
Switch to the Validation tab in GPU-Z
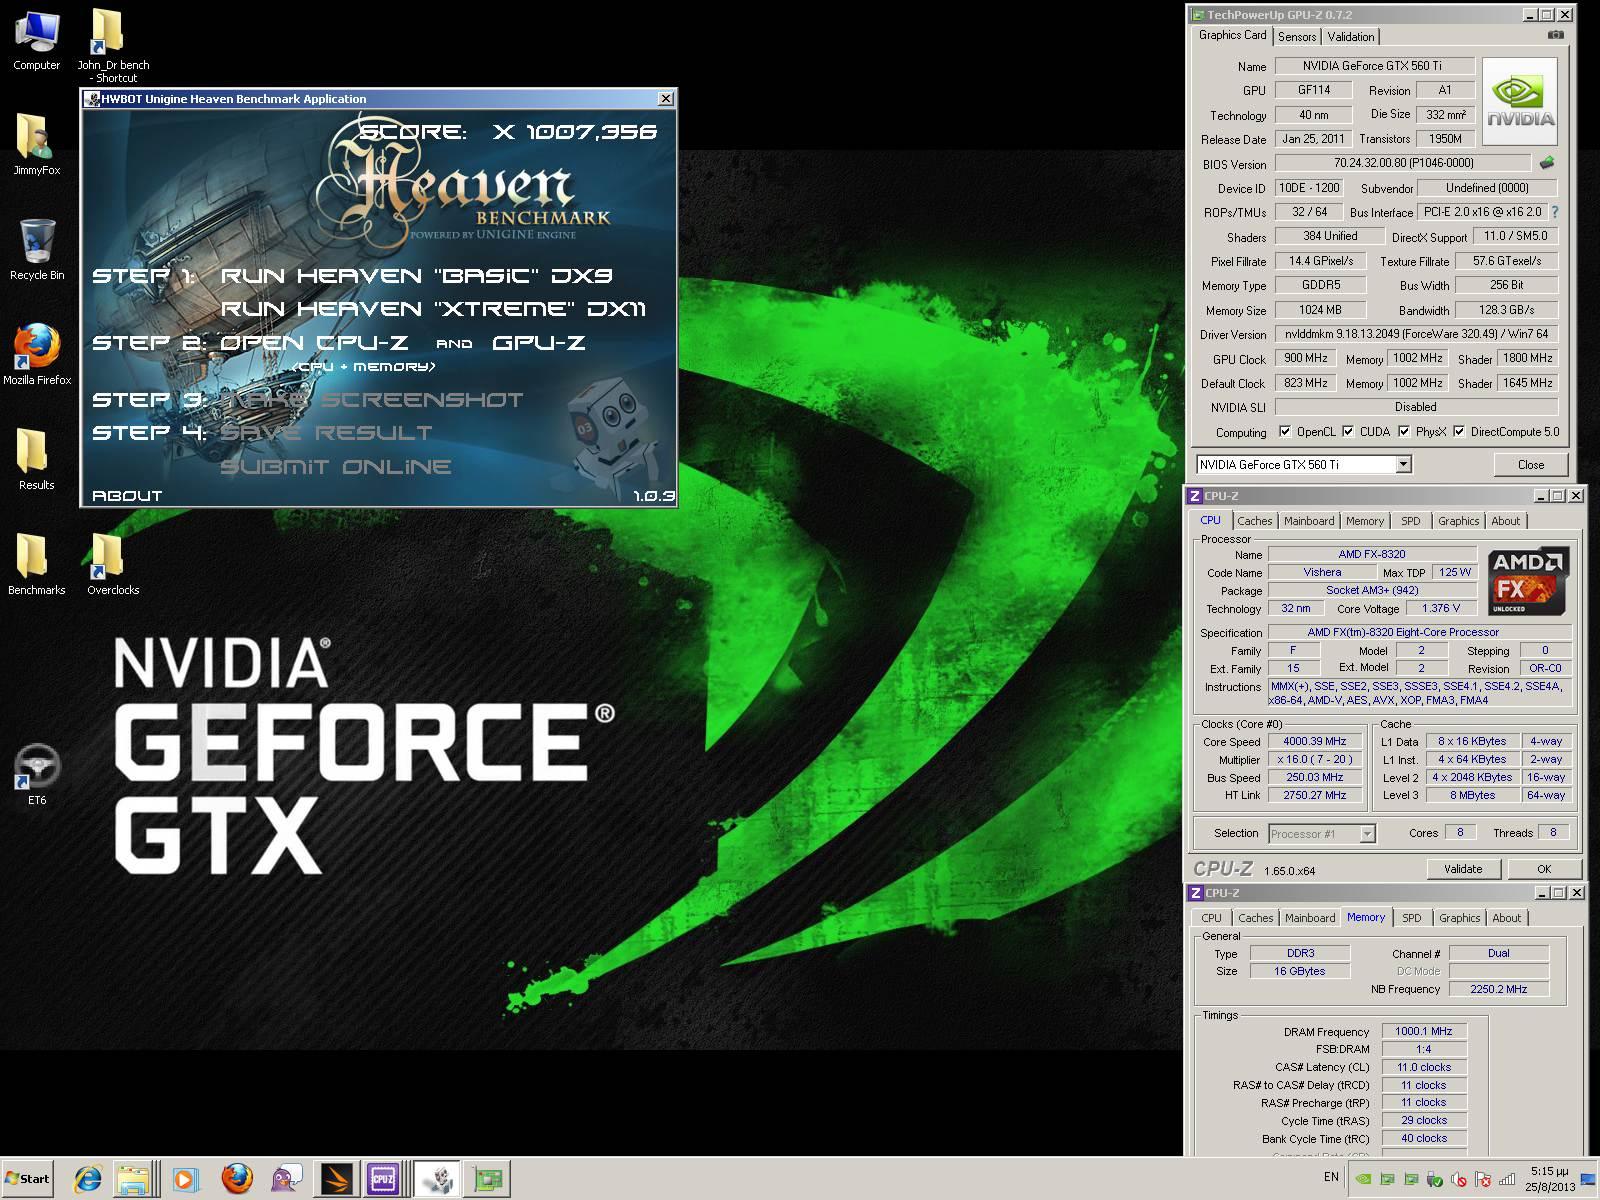(x=1351, y=37)
